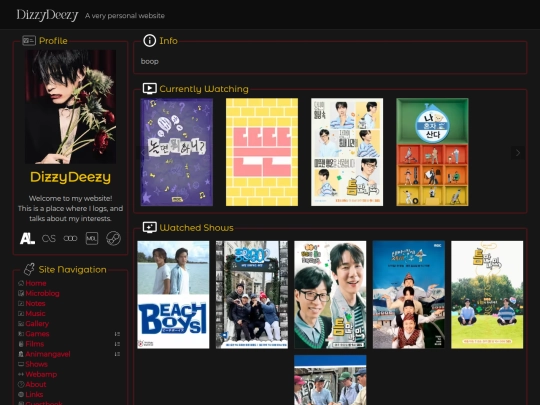540x405 pixels.
Task: Open the group-on-bench street poster
Action: click(252, 294)
